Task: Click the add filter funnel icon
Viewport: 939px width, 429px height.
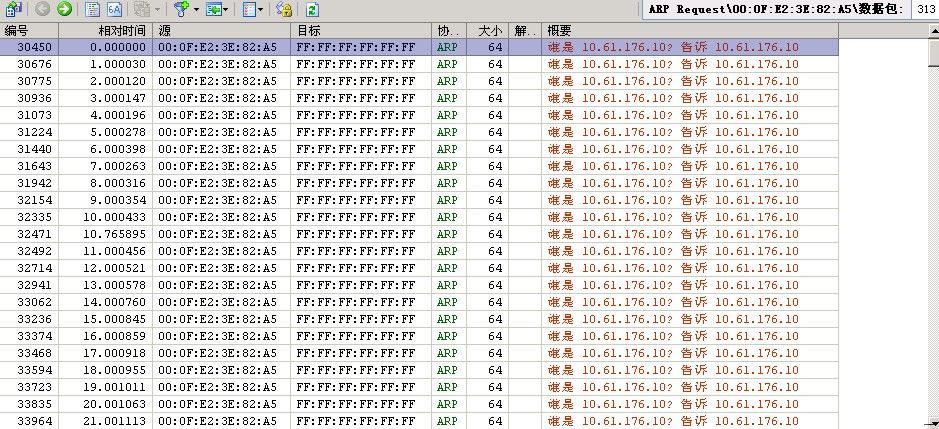Action: click(181, 9)
